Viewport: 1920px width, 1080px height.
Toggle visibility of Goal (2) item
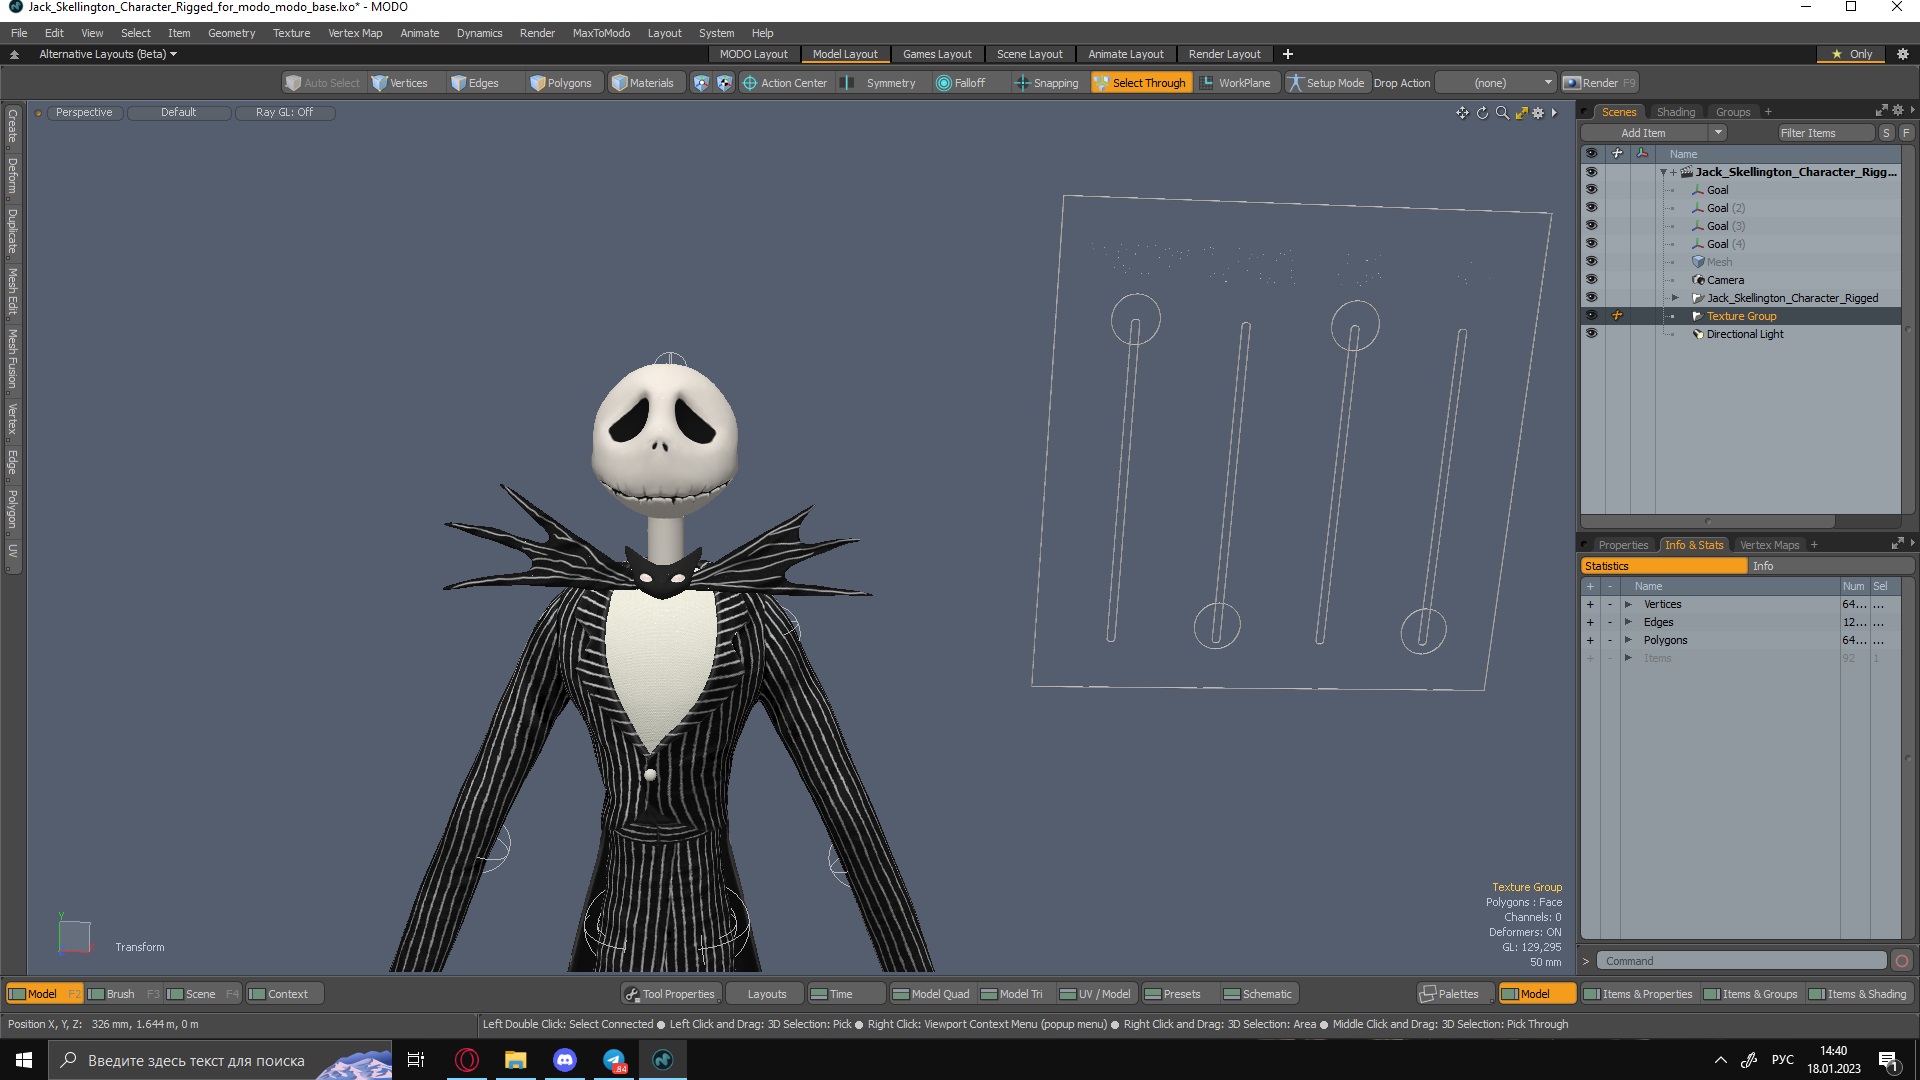1591,208
